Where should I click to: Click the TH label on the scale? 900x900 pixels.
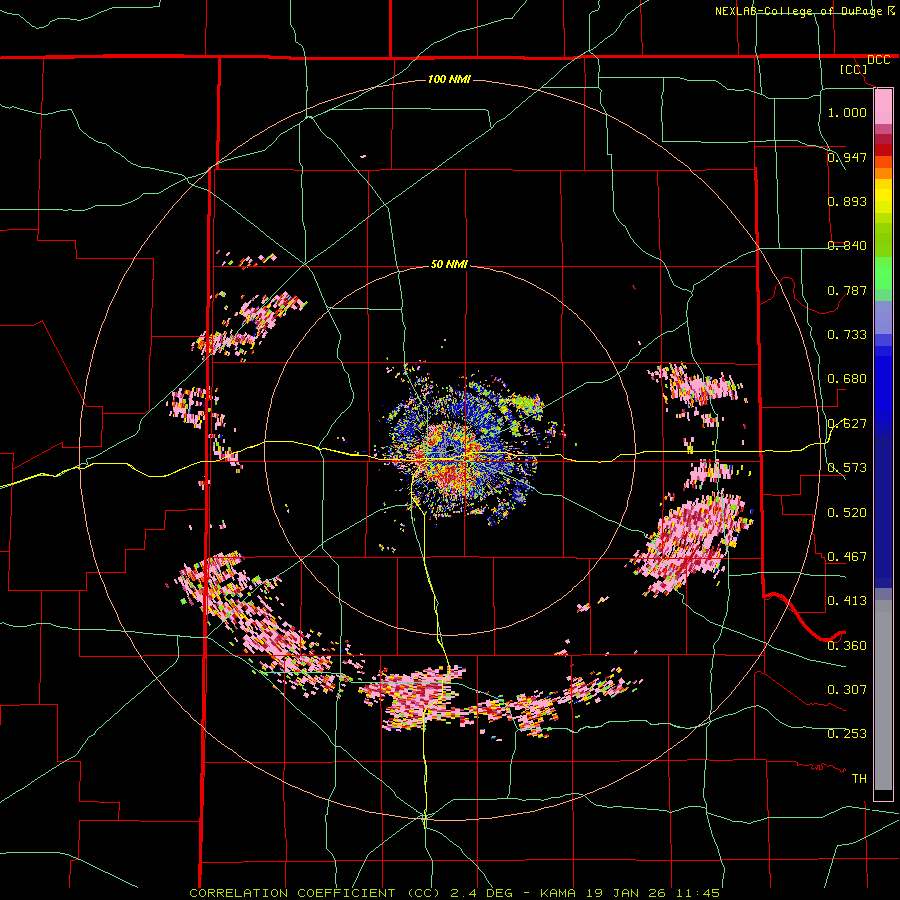859,779
